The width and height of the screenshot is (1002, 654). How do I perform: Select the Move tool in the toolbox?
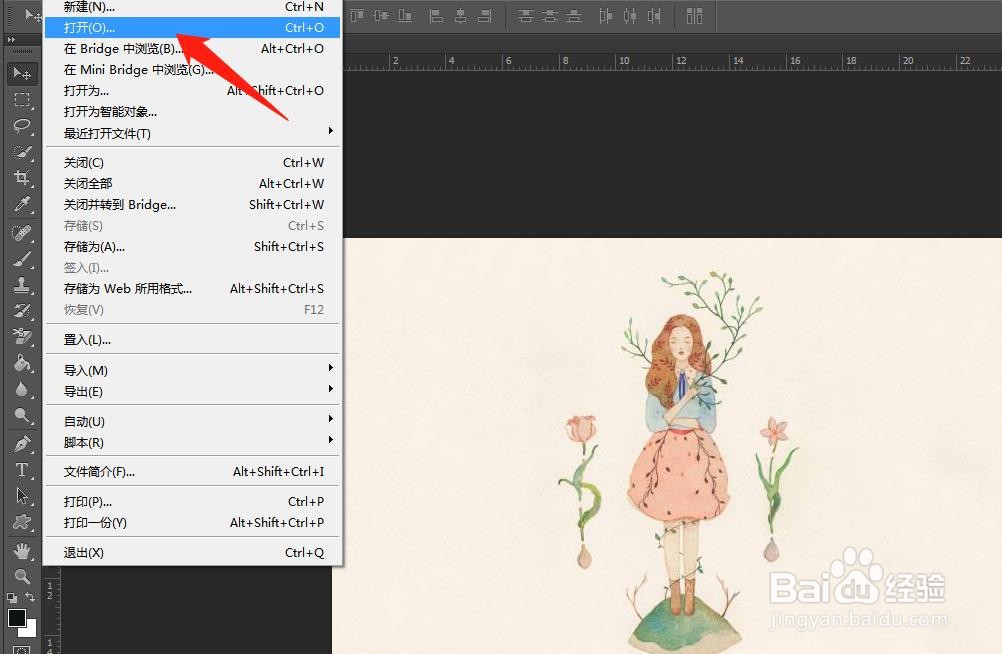click(22, 74)
